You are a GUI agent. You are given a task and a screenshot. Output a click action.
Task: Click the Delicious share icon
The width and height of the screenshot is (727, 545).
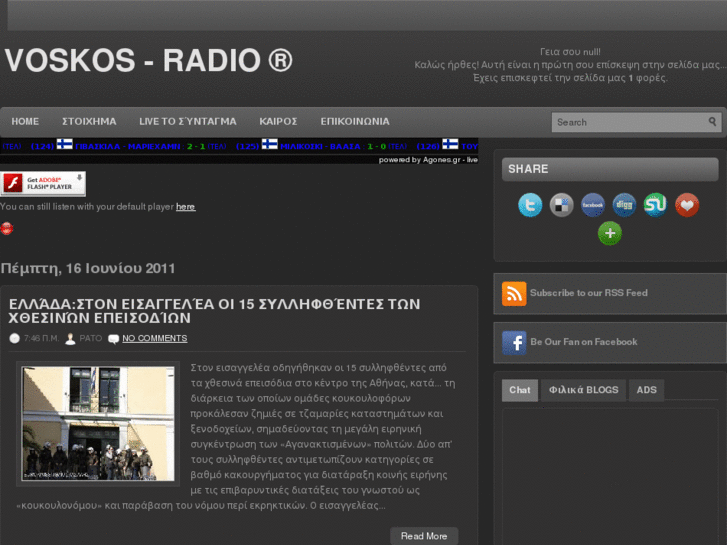pos(561,205)
